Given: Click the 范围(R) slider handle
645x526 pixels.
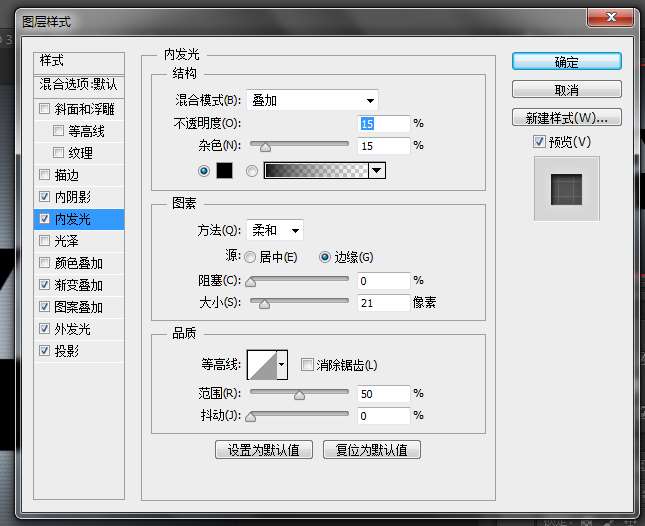Looking at the screenshot, I should 299,395.
